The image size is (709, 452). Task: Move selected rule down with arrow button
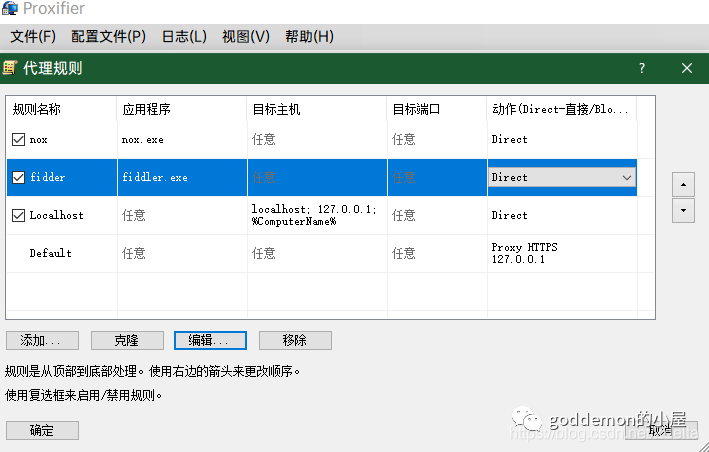click(683, 211)
